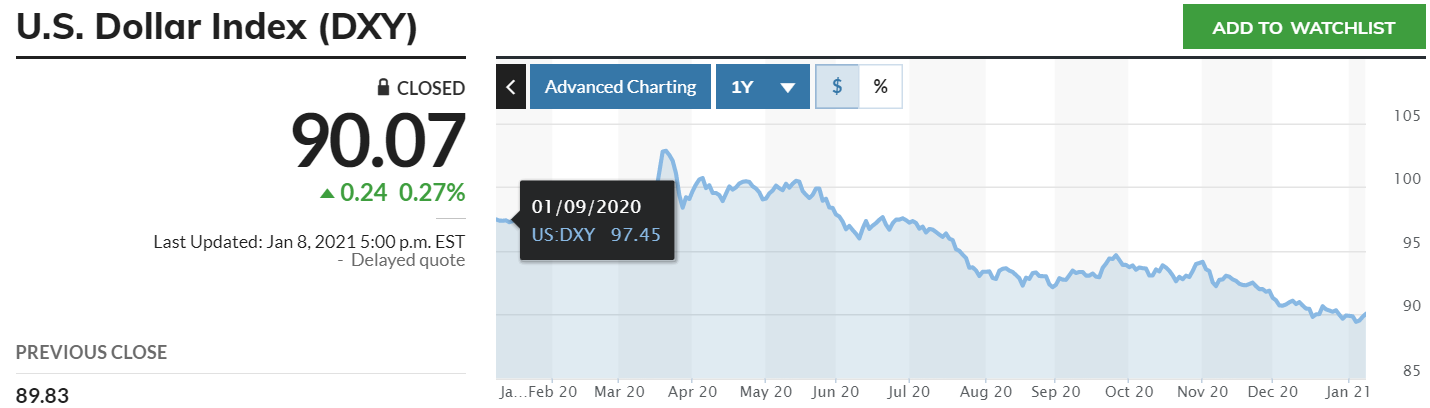Click the green up-triangle change indicator
The image size is (1430, 408).
click(327, 192)
